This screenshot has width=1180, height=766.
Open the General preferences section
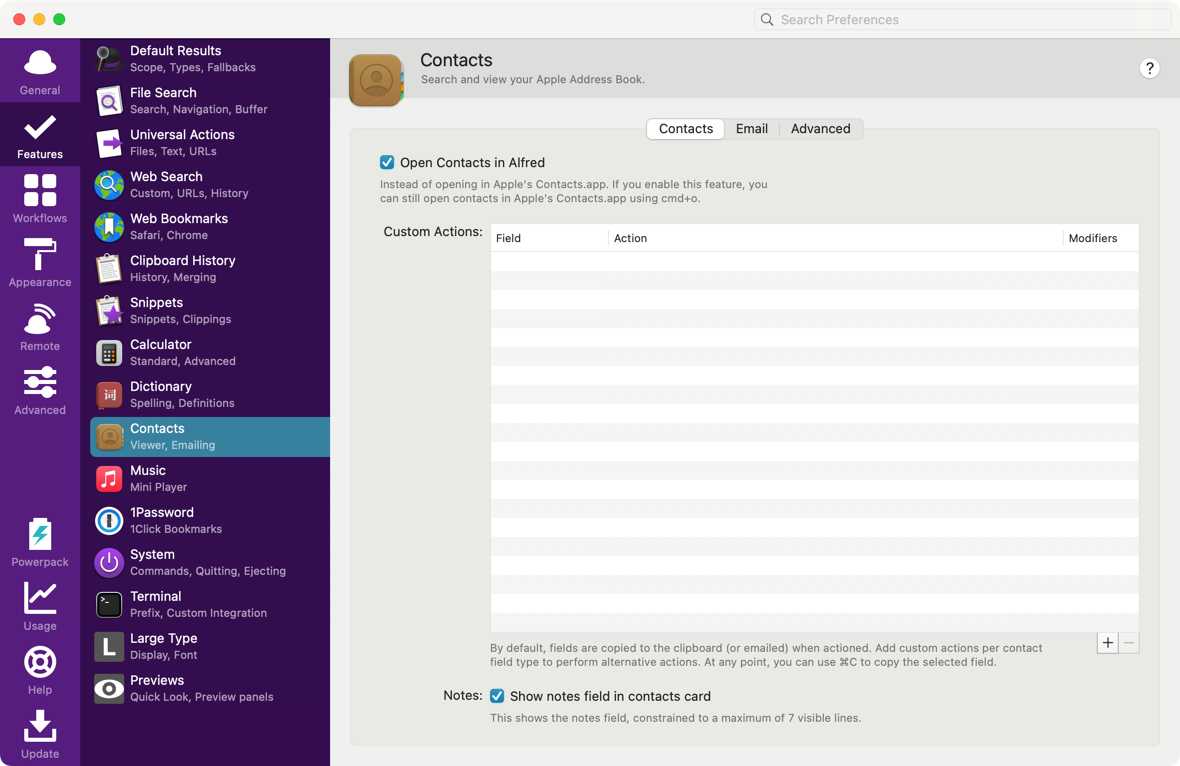(40, 72)
